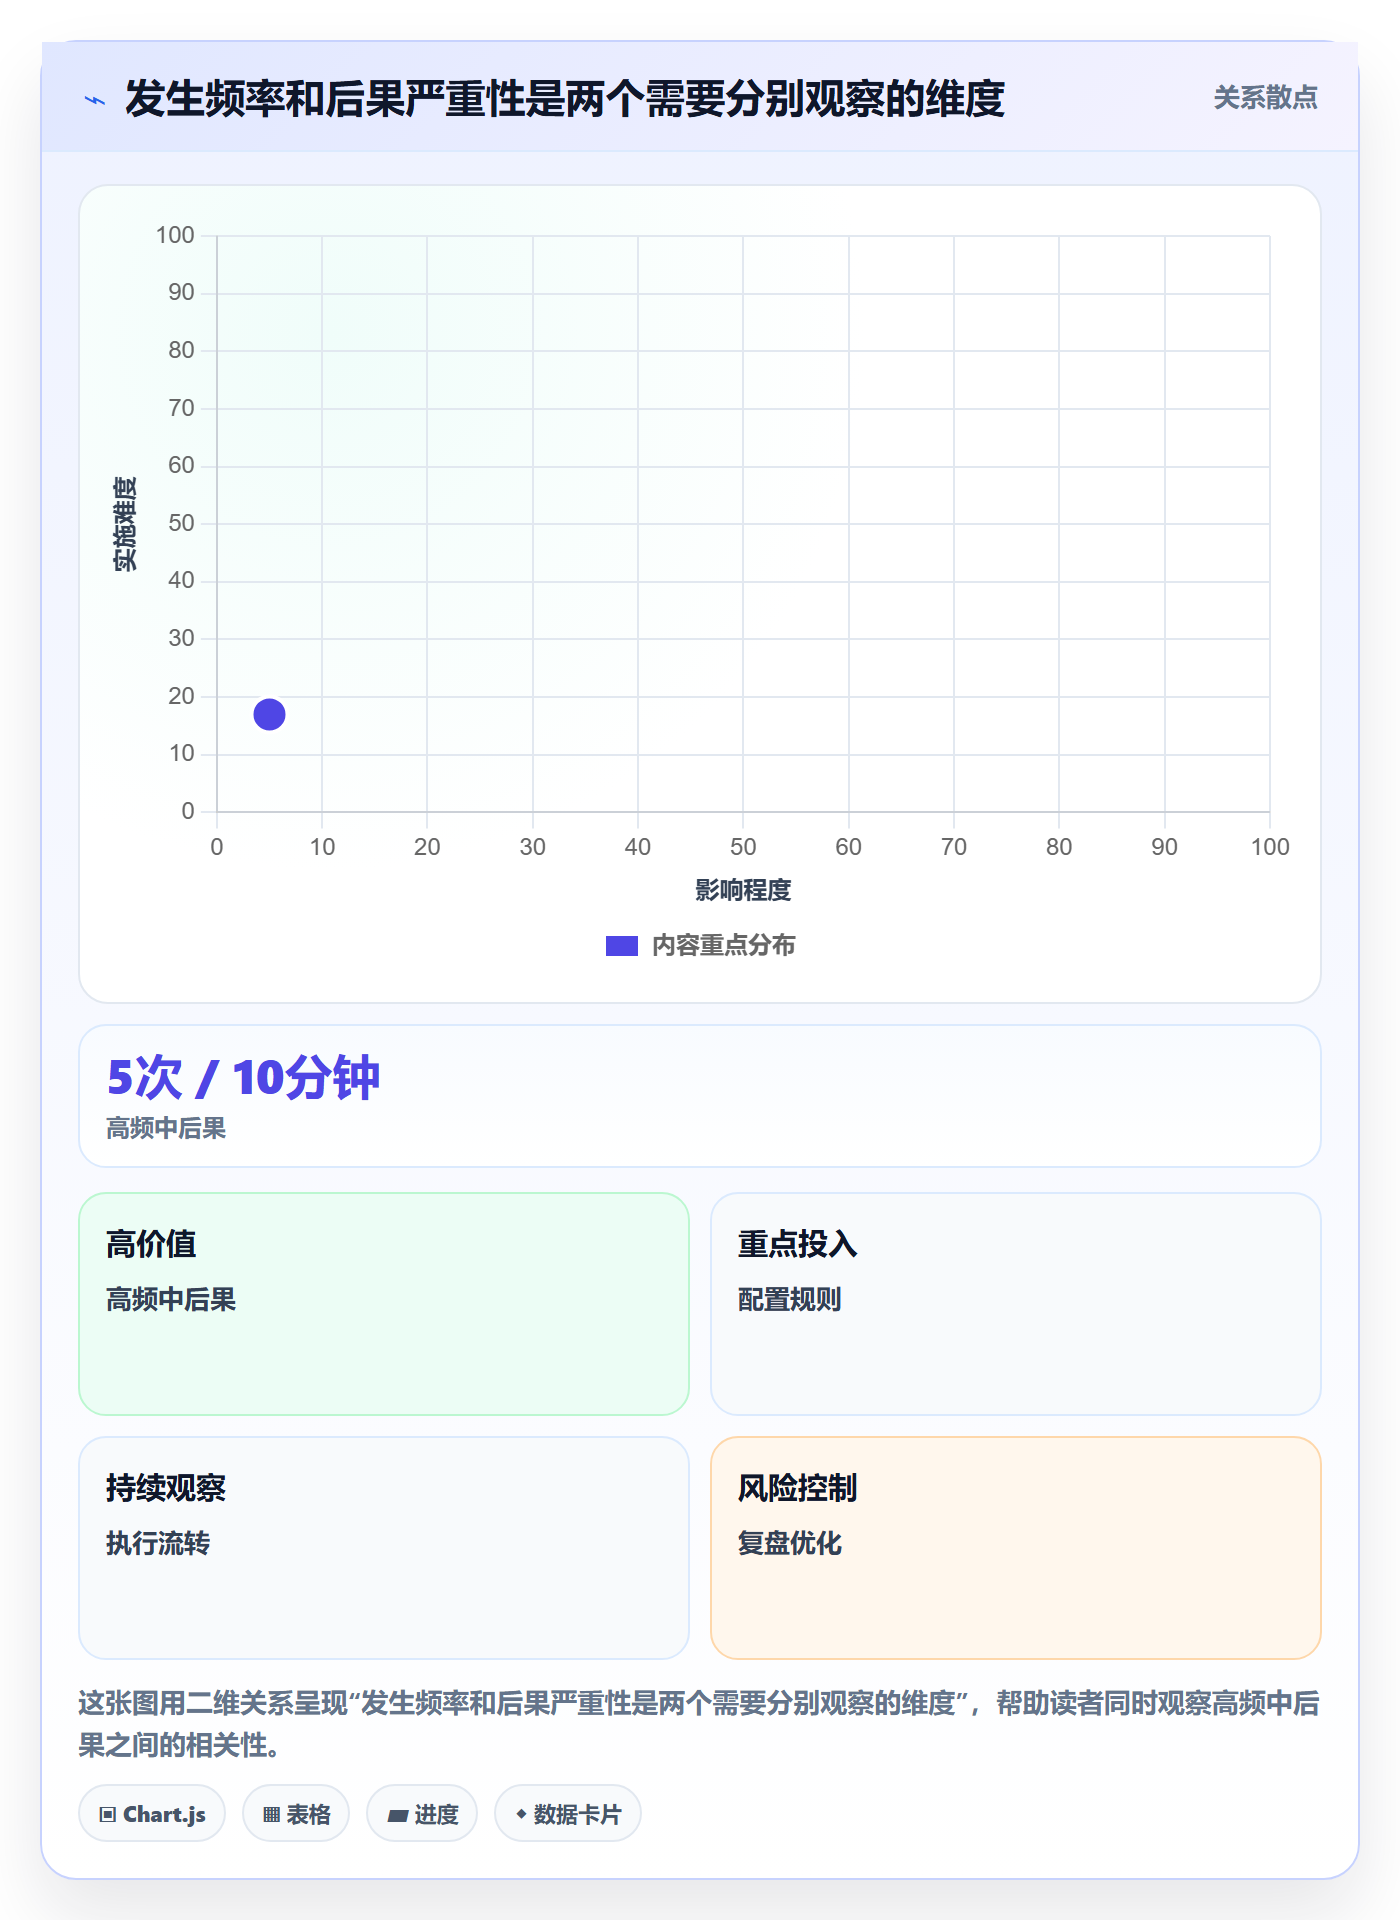Click the 持续观察 card heading
The height and width of the screenshot is (1920, 1400).
[x=166, y=1488]
